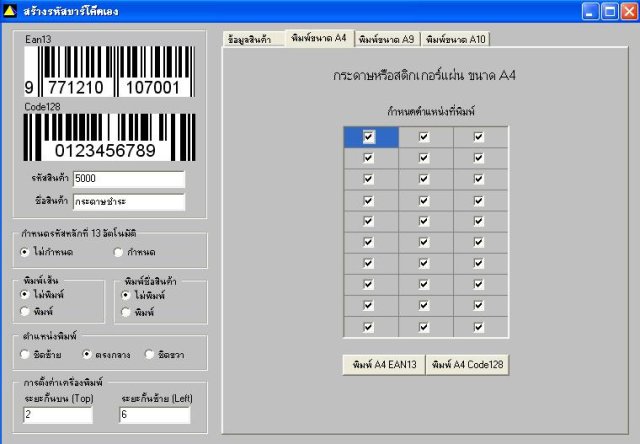Uncheck the highlighted top-left position checkbox
This screenshot has width=640, height=444.
pyautogui.click(x=369, y=137)
